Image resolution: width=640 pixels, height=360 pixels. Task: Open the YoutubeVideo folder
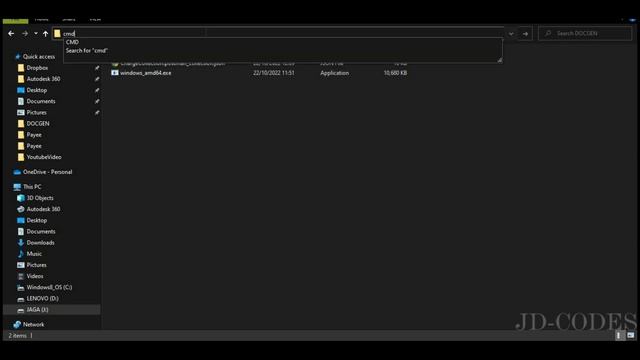pos(44,157)
